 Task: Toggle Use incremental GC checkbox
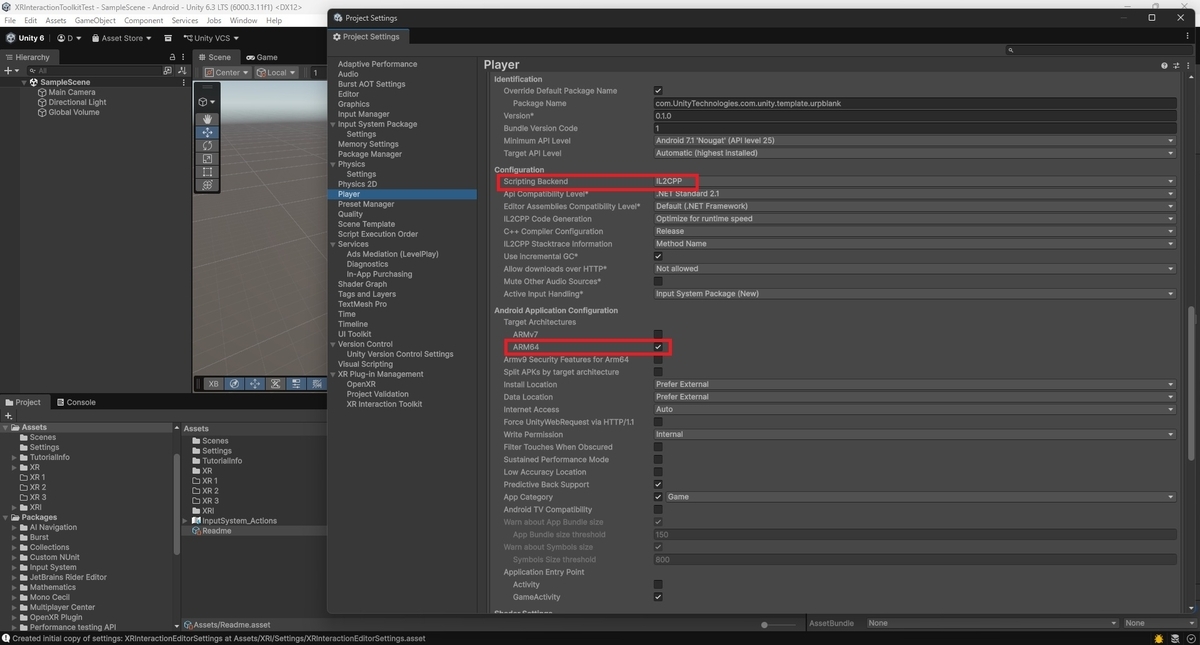pyautogui.click(x=658, y=256)
